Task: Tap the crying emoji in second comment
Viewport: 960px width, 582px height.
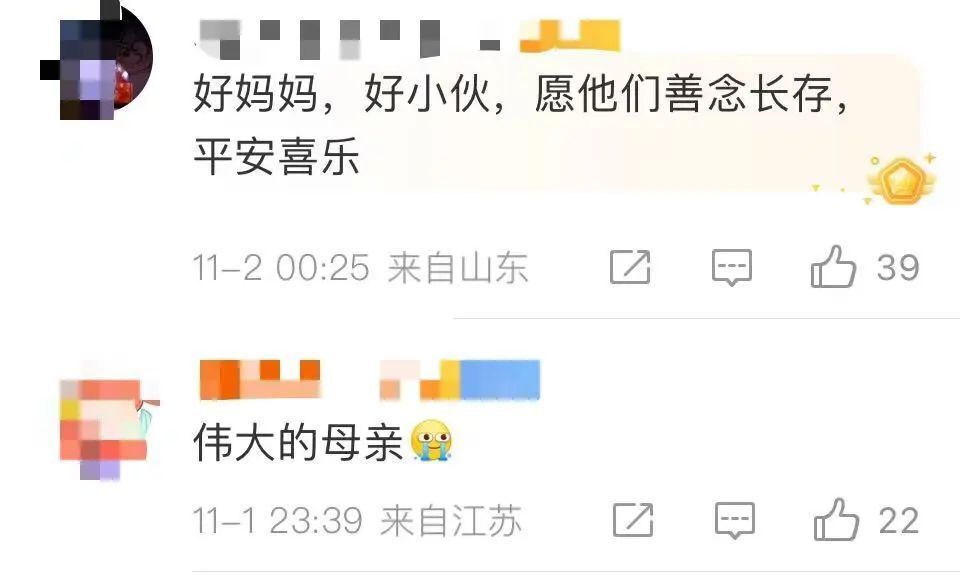Action: pyautogui.click(x=432, y=441)
